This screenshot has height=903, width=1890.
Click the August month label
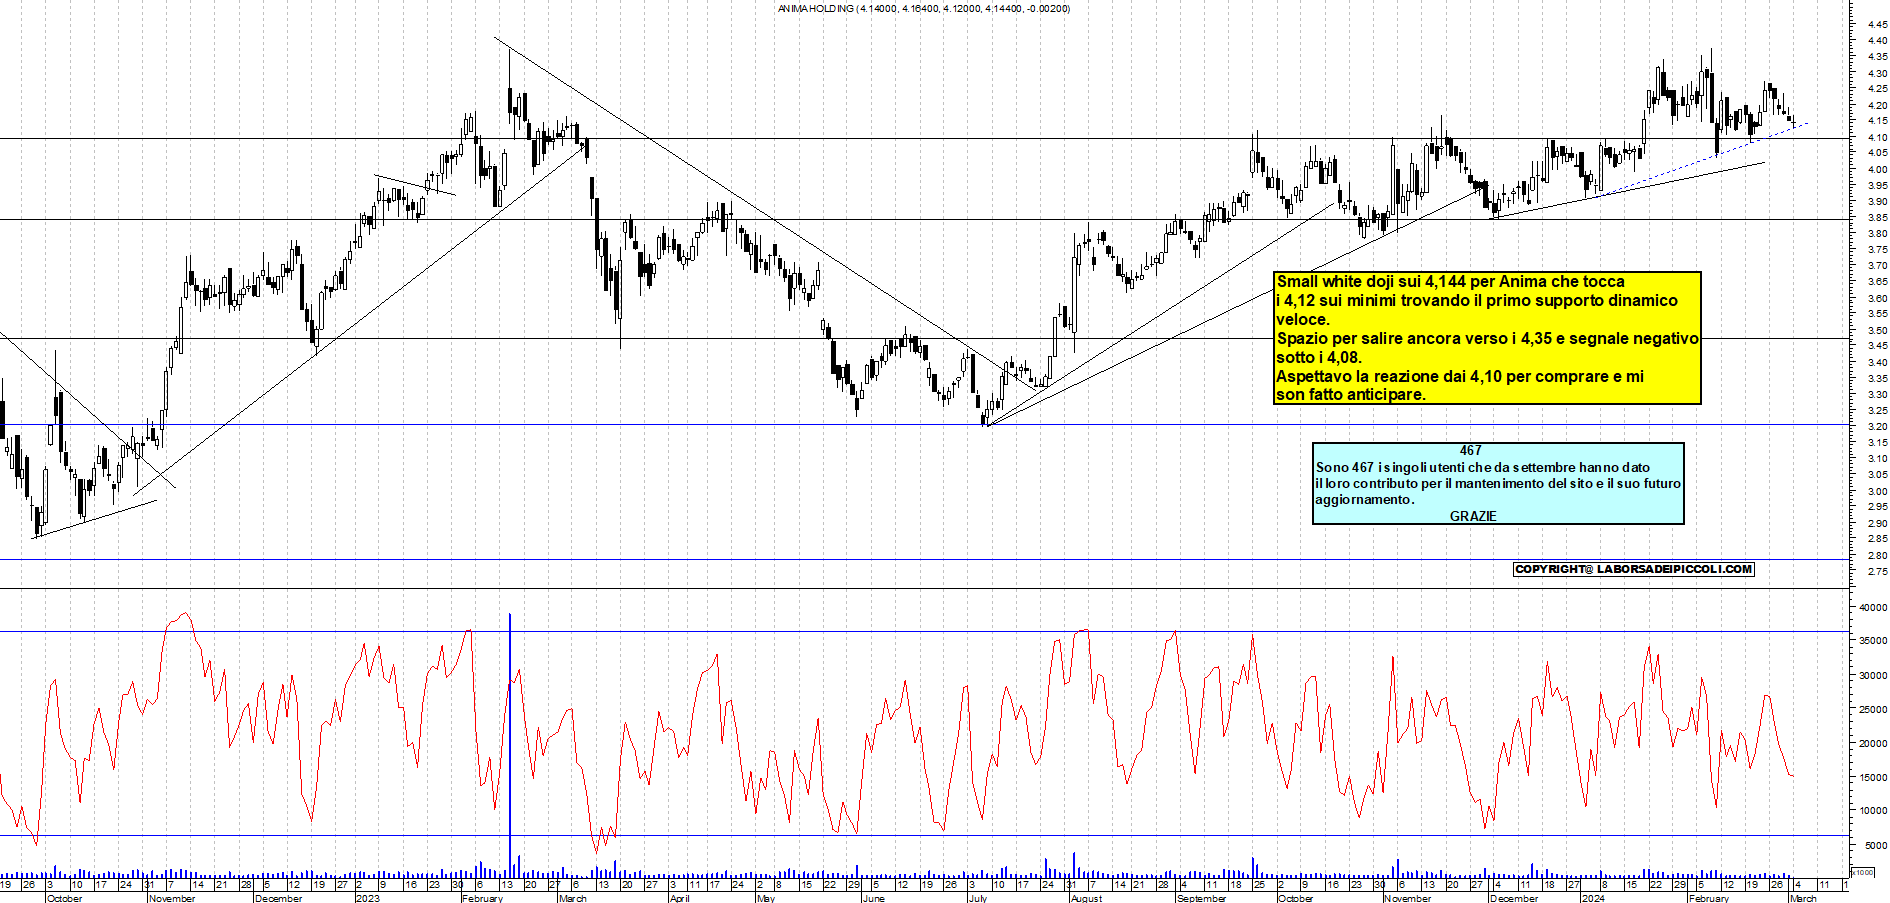(1086, 898)
